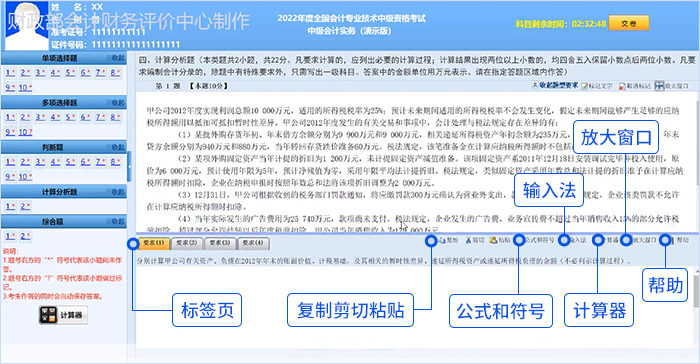This screenshot has width=700, height=364.
Task: Switch to the 要求(2) tab
Action: pyautogui.click(x=187, y=243)
